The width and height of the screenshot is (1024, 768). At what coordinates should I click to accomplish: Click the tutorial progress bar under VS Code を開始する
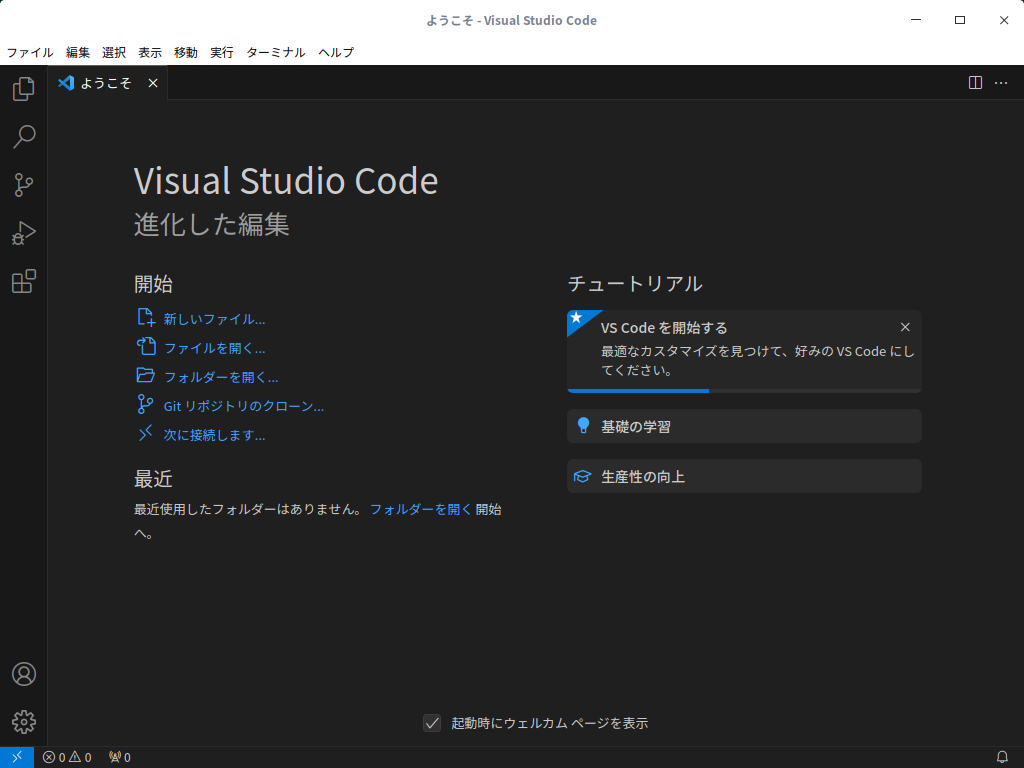744,391
